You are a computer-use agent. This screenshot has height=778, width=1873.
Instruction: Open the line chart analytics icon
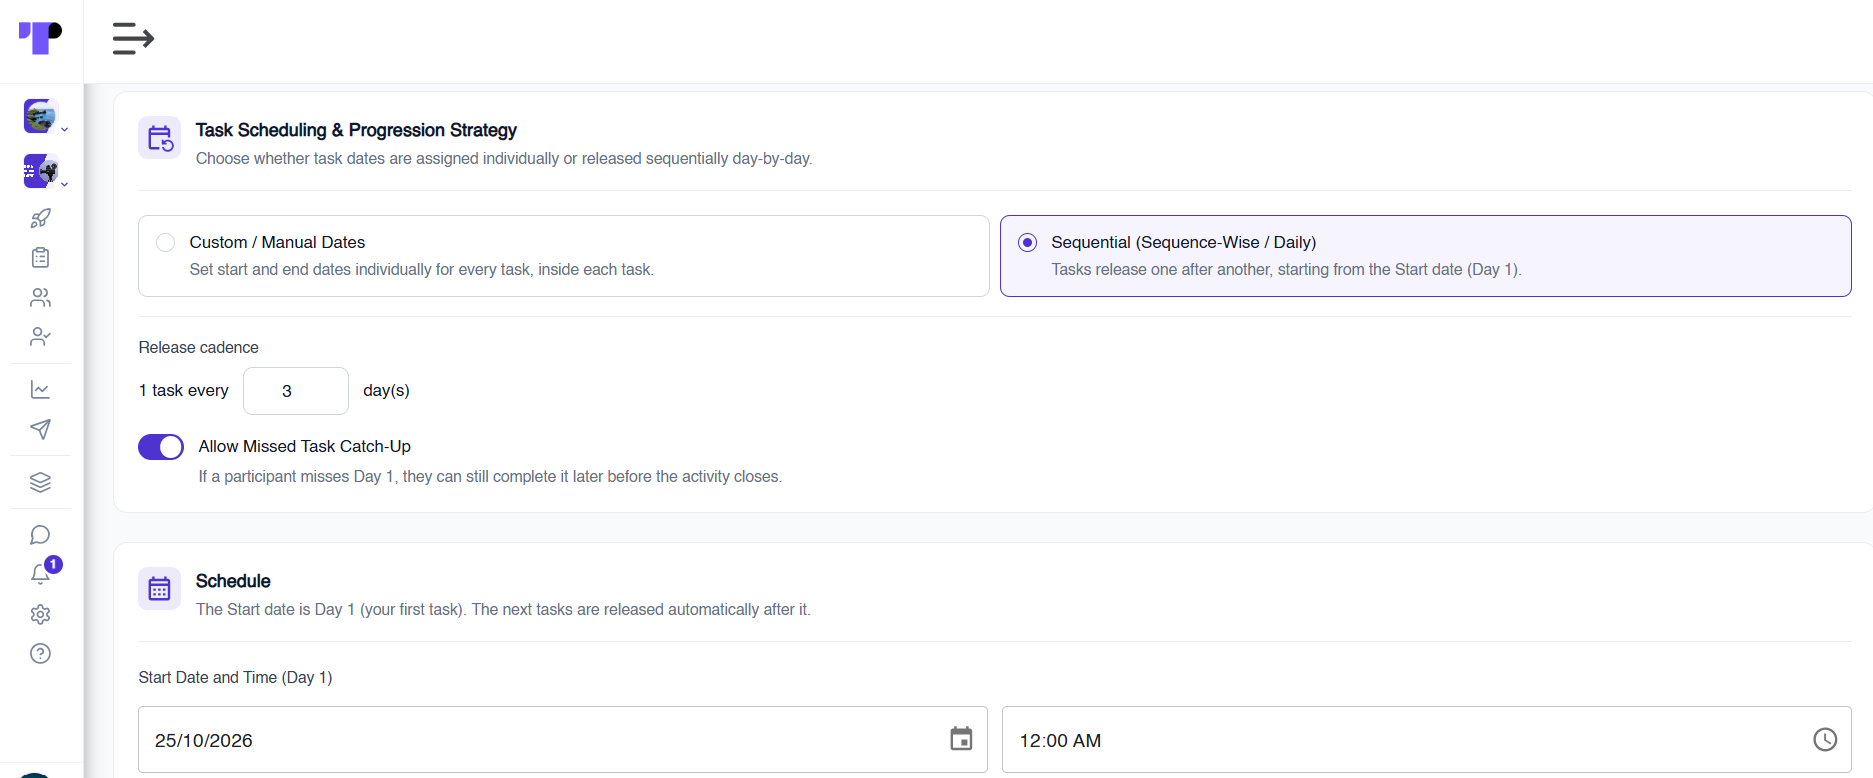[x=40, y=389]
